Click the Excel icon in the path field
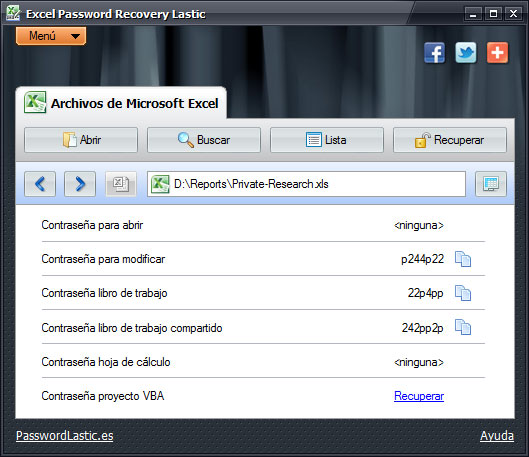This screenshot has height=457, width=529. click(x=160, y=184)
